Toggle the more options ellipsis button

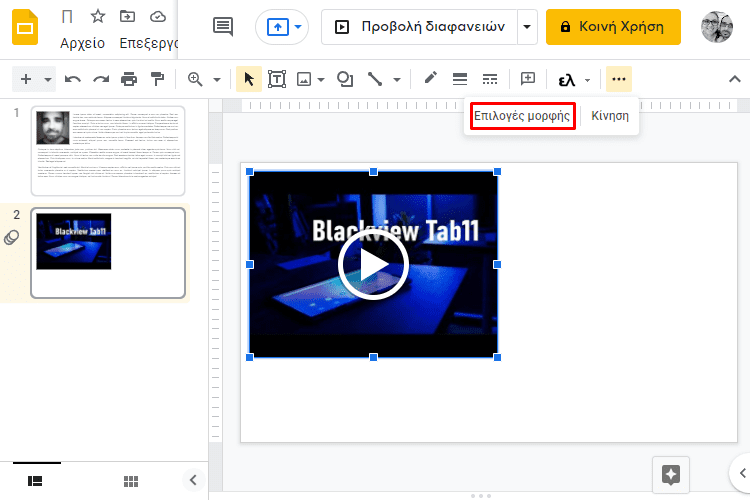(x=619, y=79)
